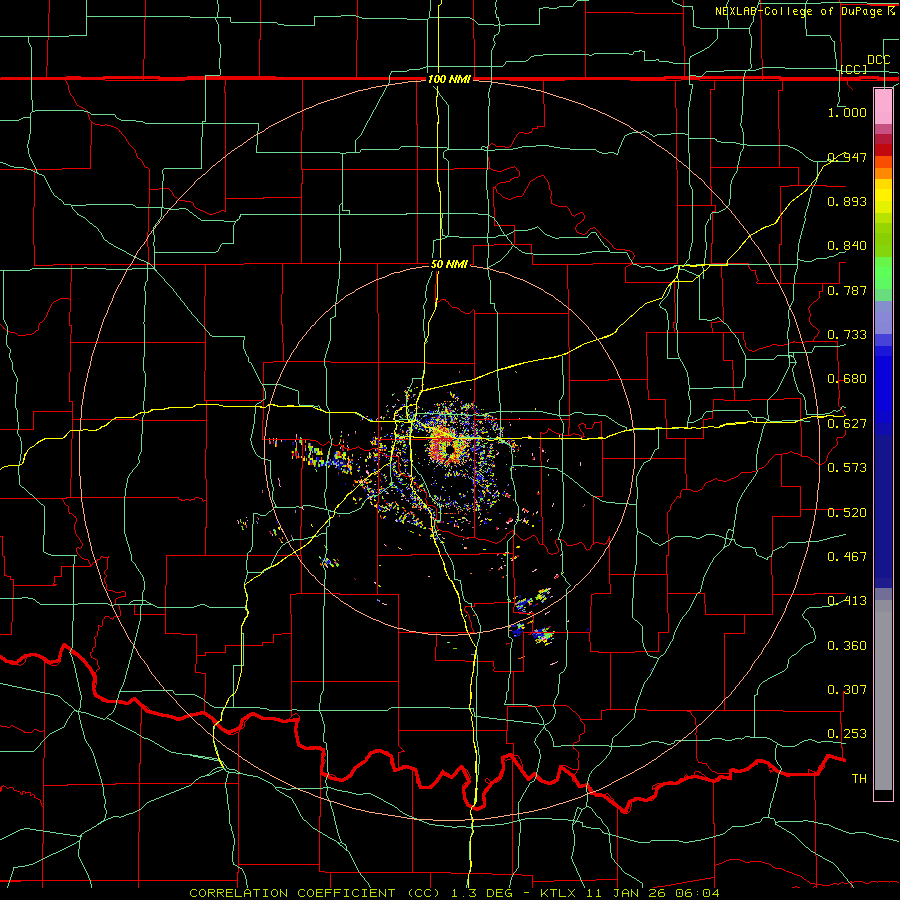Click the KTLX radar site identifier

click(558, 893)
